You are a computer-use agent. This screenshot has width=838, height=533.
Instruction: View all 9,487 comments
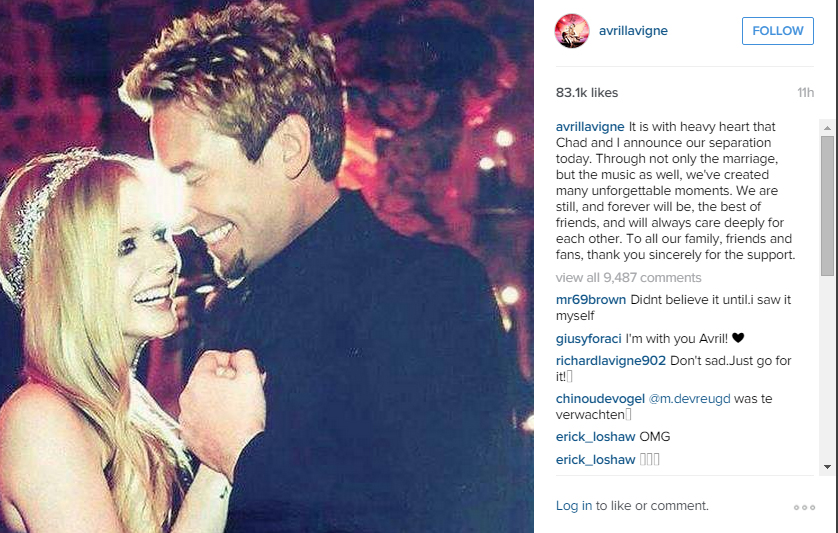coord(628,277)
